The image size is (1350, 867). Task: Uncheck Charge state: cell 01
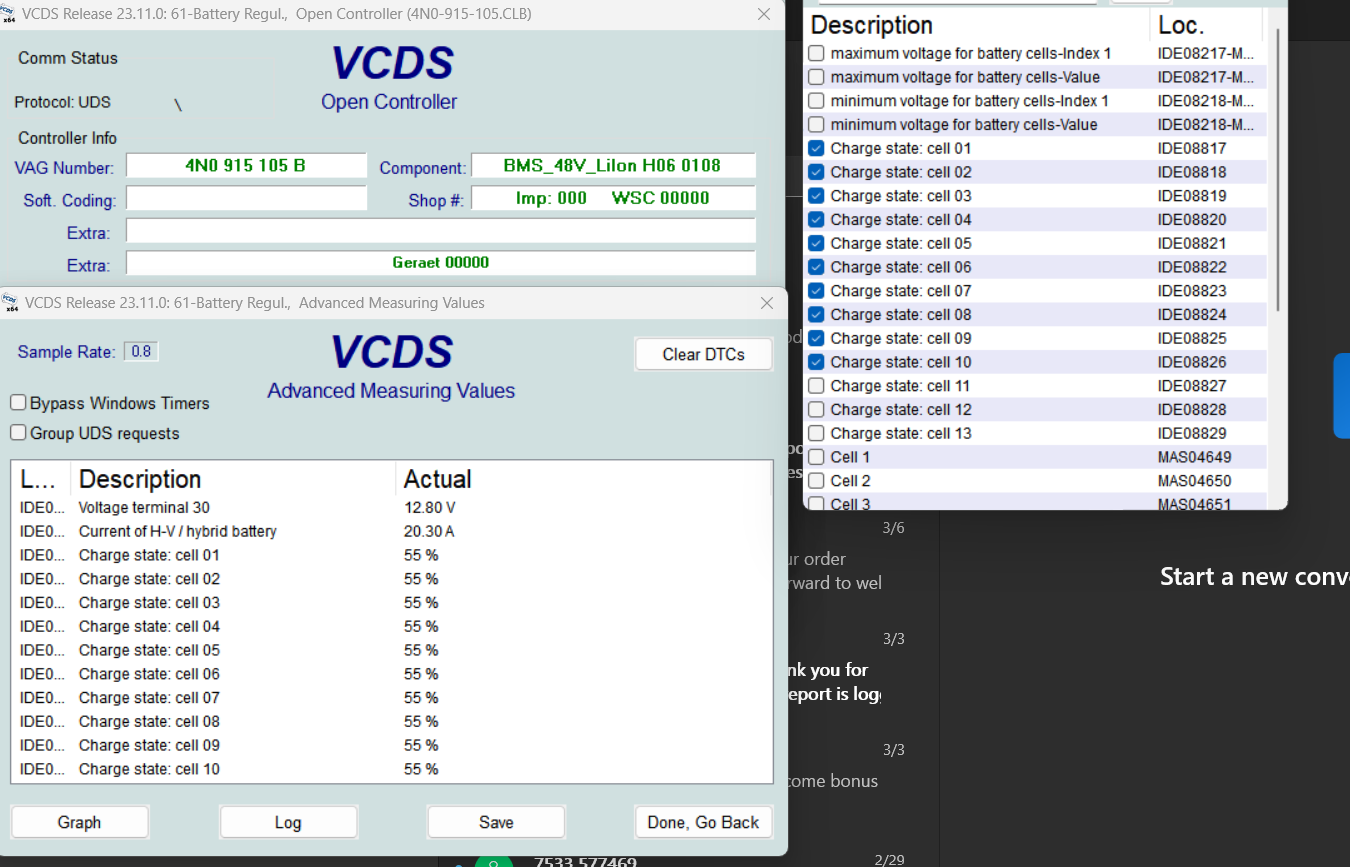(x=816, y=148)
